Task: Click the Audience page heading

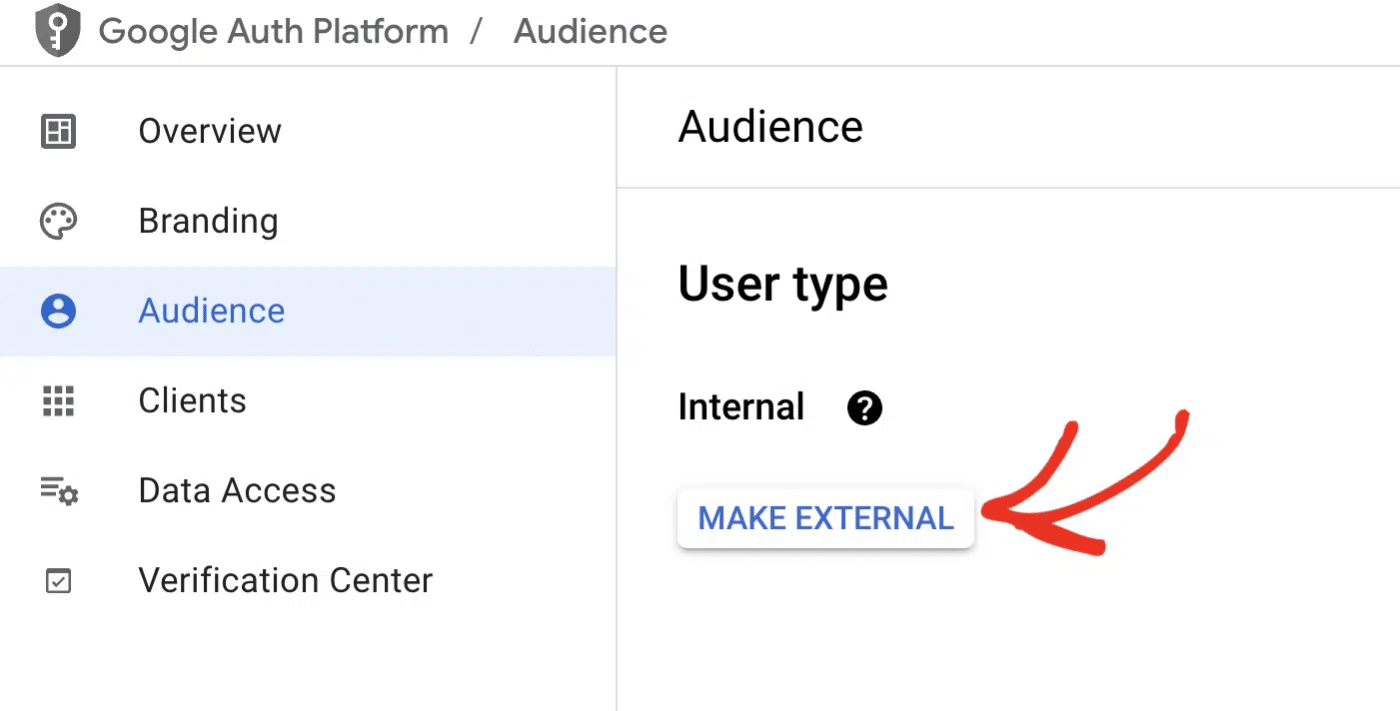Action: tap(770, 127)
